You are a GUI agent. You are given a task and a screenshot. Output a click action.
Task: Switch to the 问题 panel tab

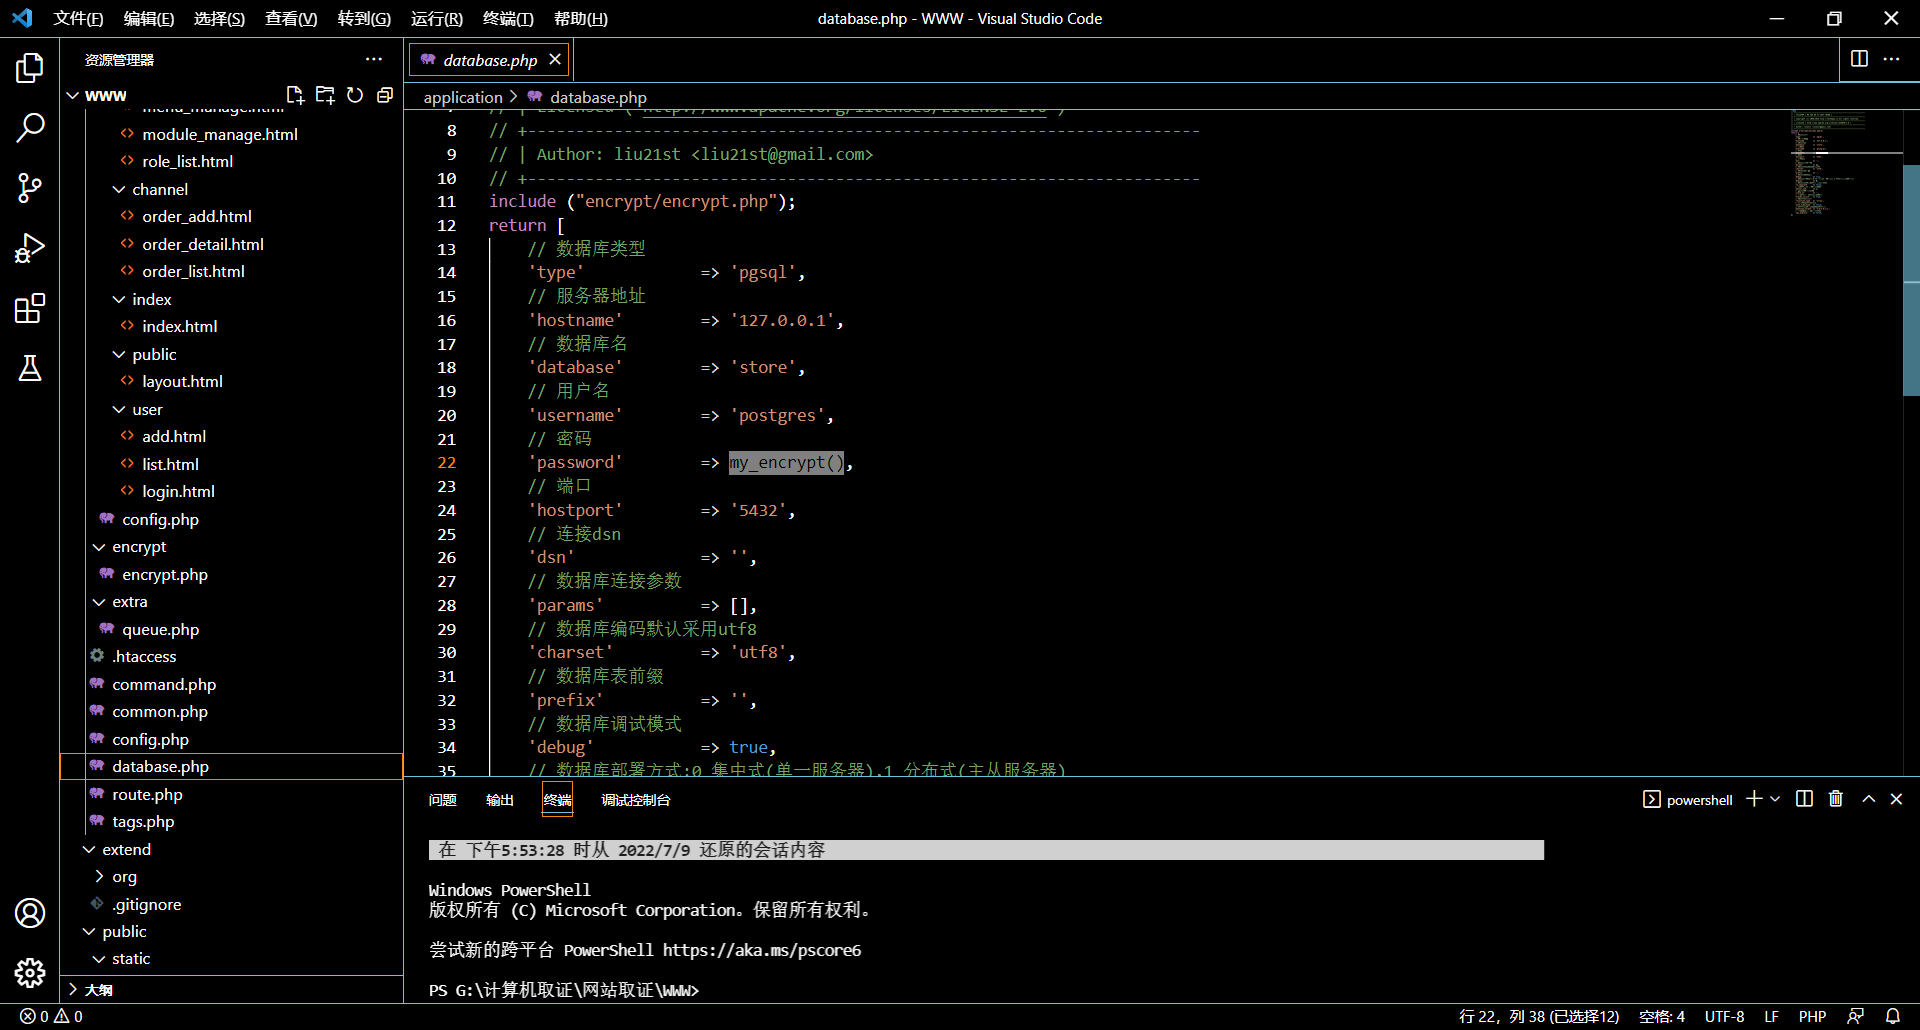[442, 799]
